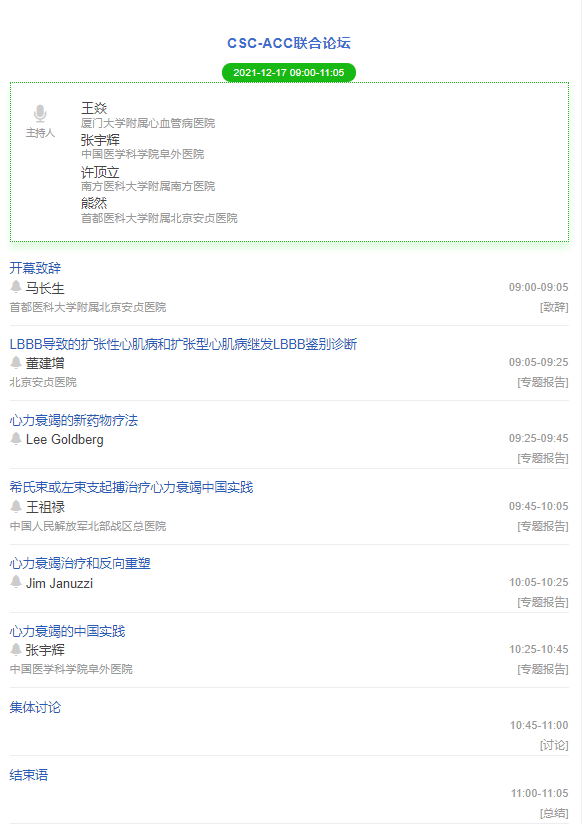
Task: Click the time 09:25-09:45
Action: tap(538, 438)
